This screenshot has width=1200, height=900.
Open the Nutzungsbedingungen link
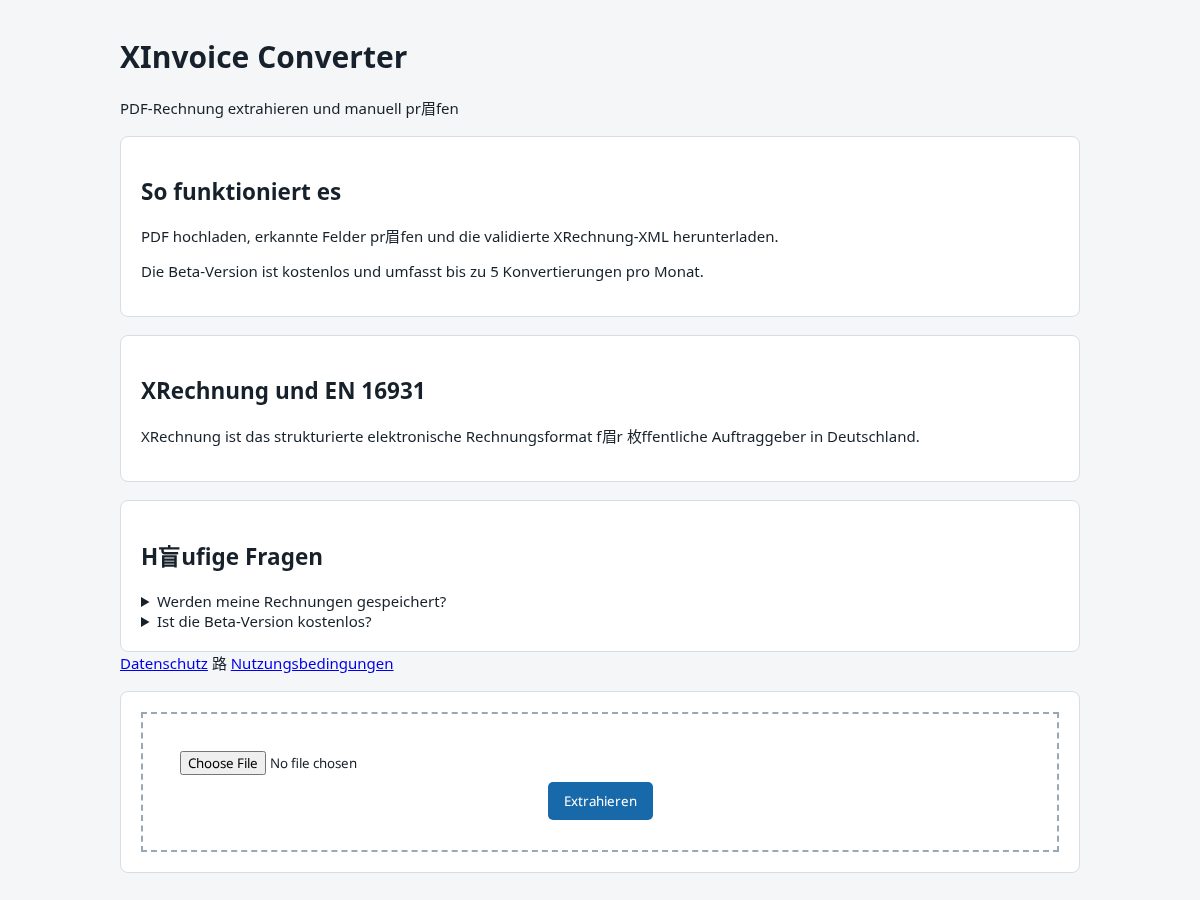click(312, 664)
